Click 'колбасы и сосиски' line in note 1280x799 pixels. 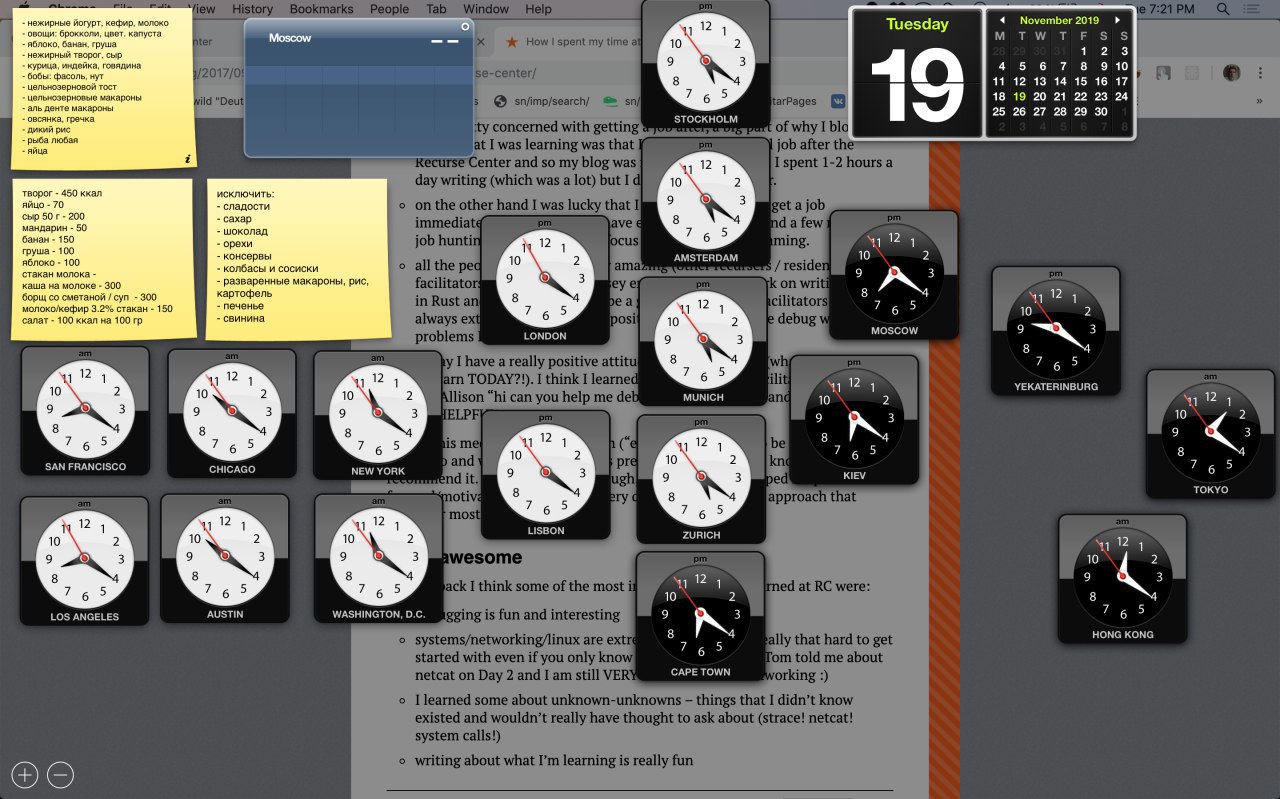click(x=267, y=268)
